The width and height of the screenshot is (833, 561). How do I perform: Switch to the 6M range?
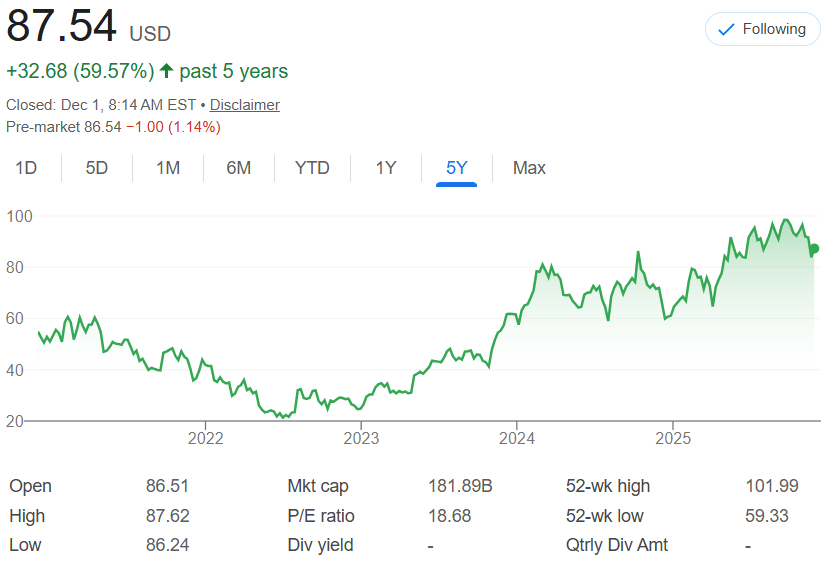click(x=238, y=168)
